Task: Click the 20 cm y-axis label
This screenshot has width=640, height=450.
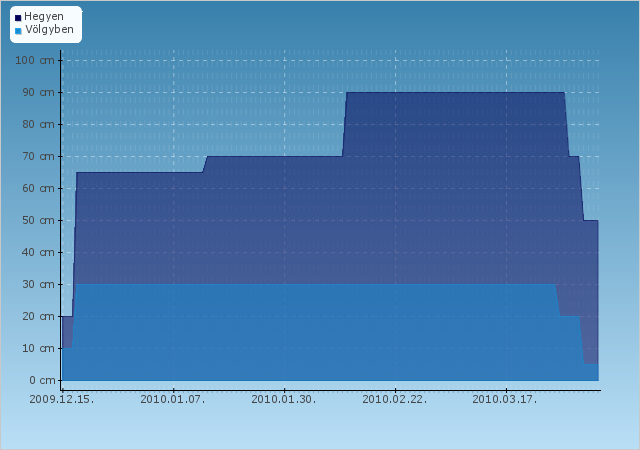Action: 38,316
